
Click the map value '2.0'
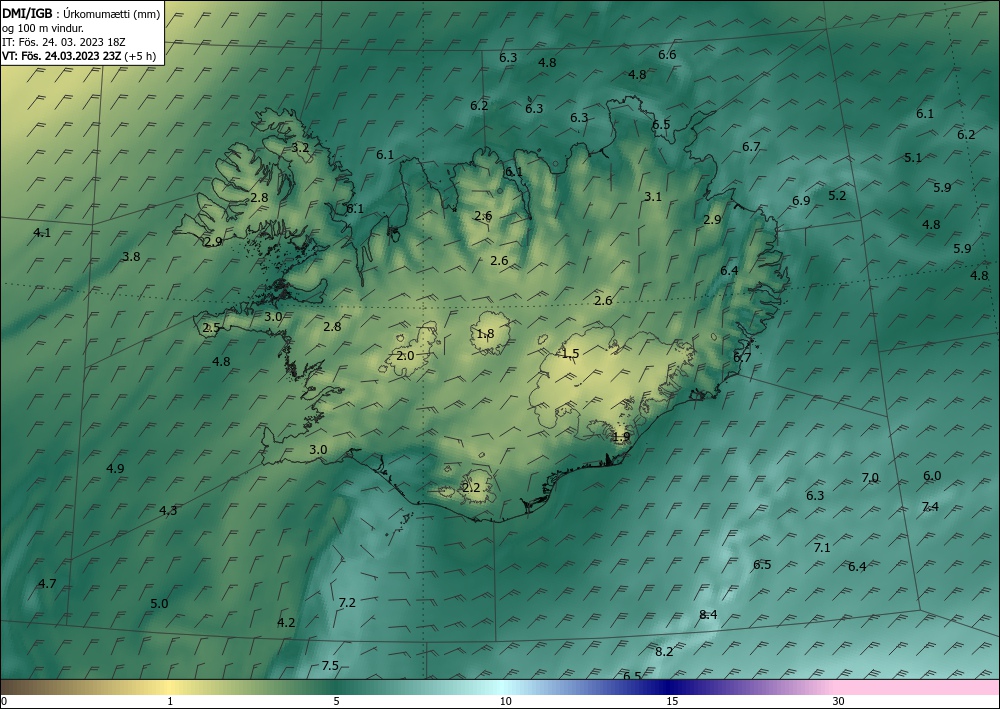[406, 356]
